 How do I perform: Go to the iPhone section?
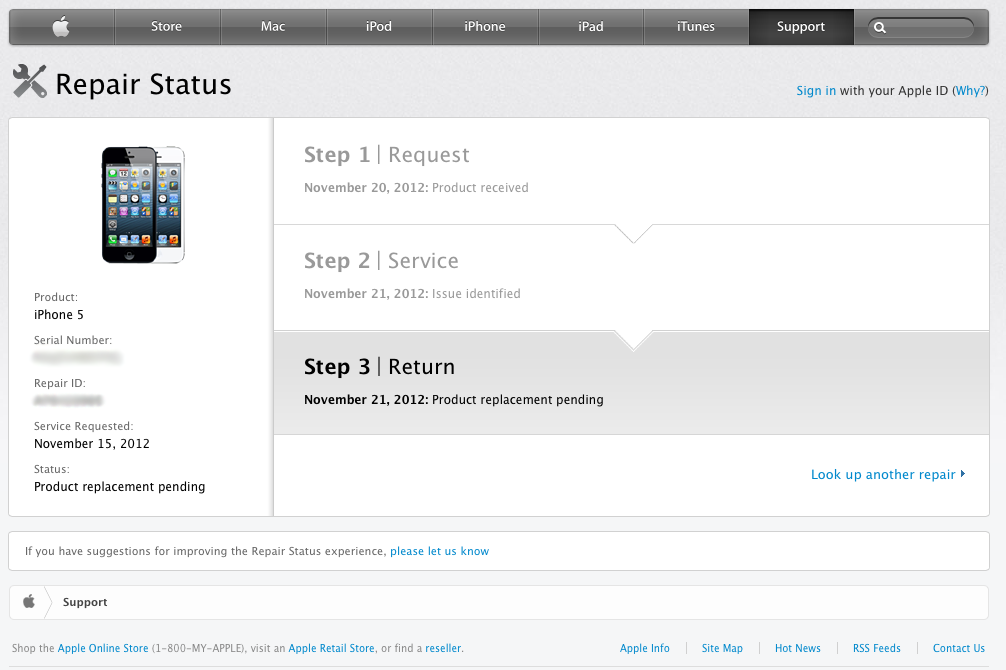point(485,27)
